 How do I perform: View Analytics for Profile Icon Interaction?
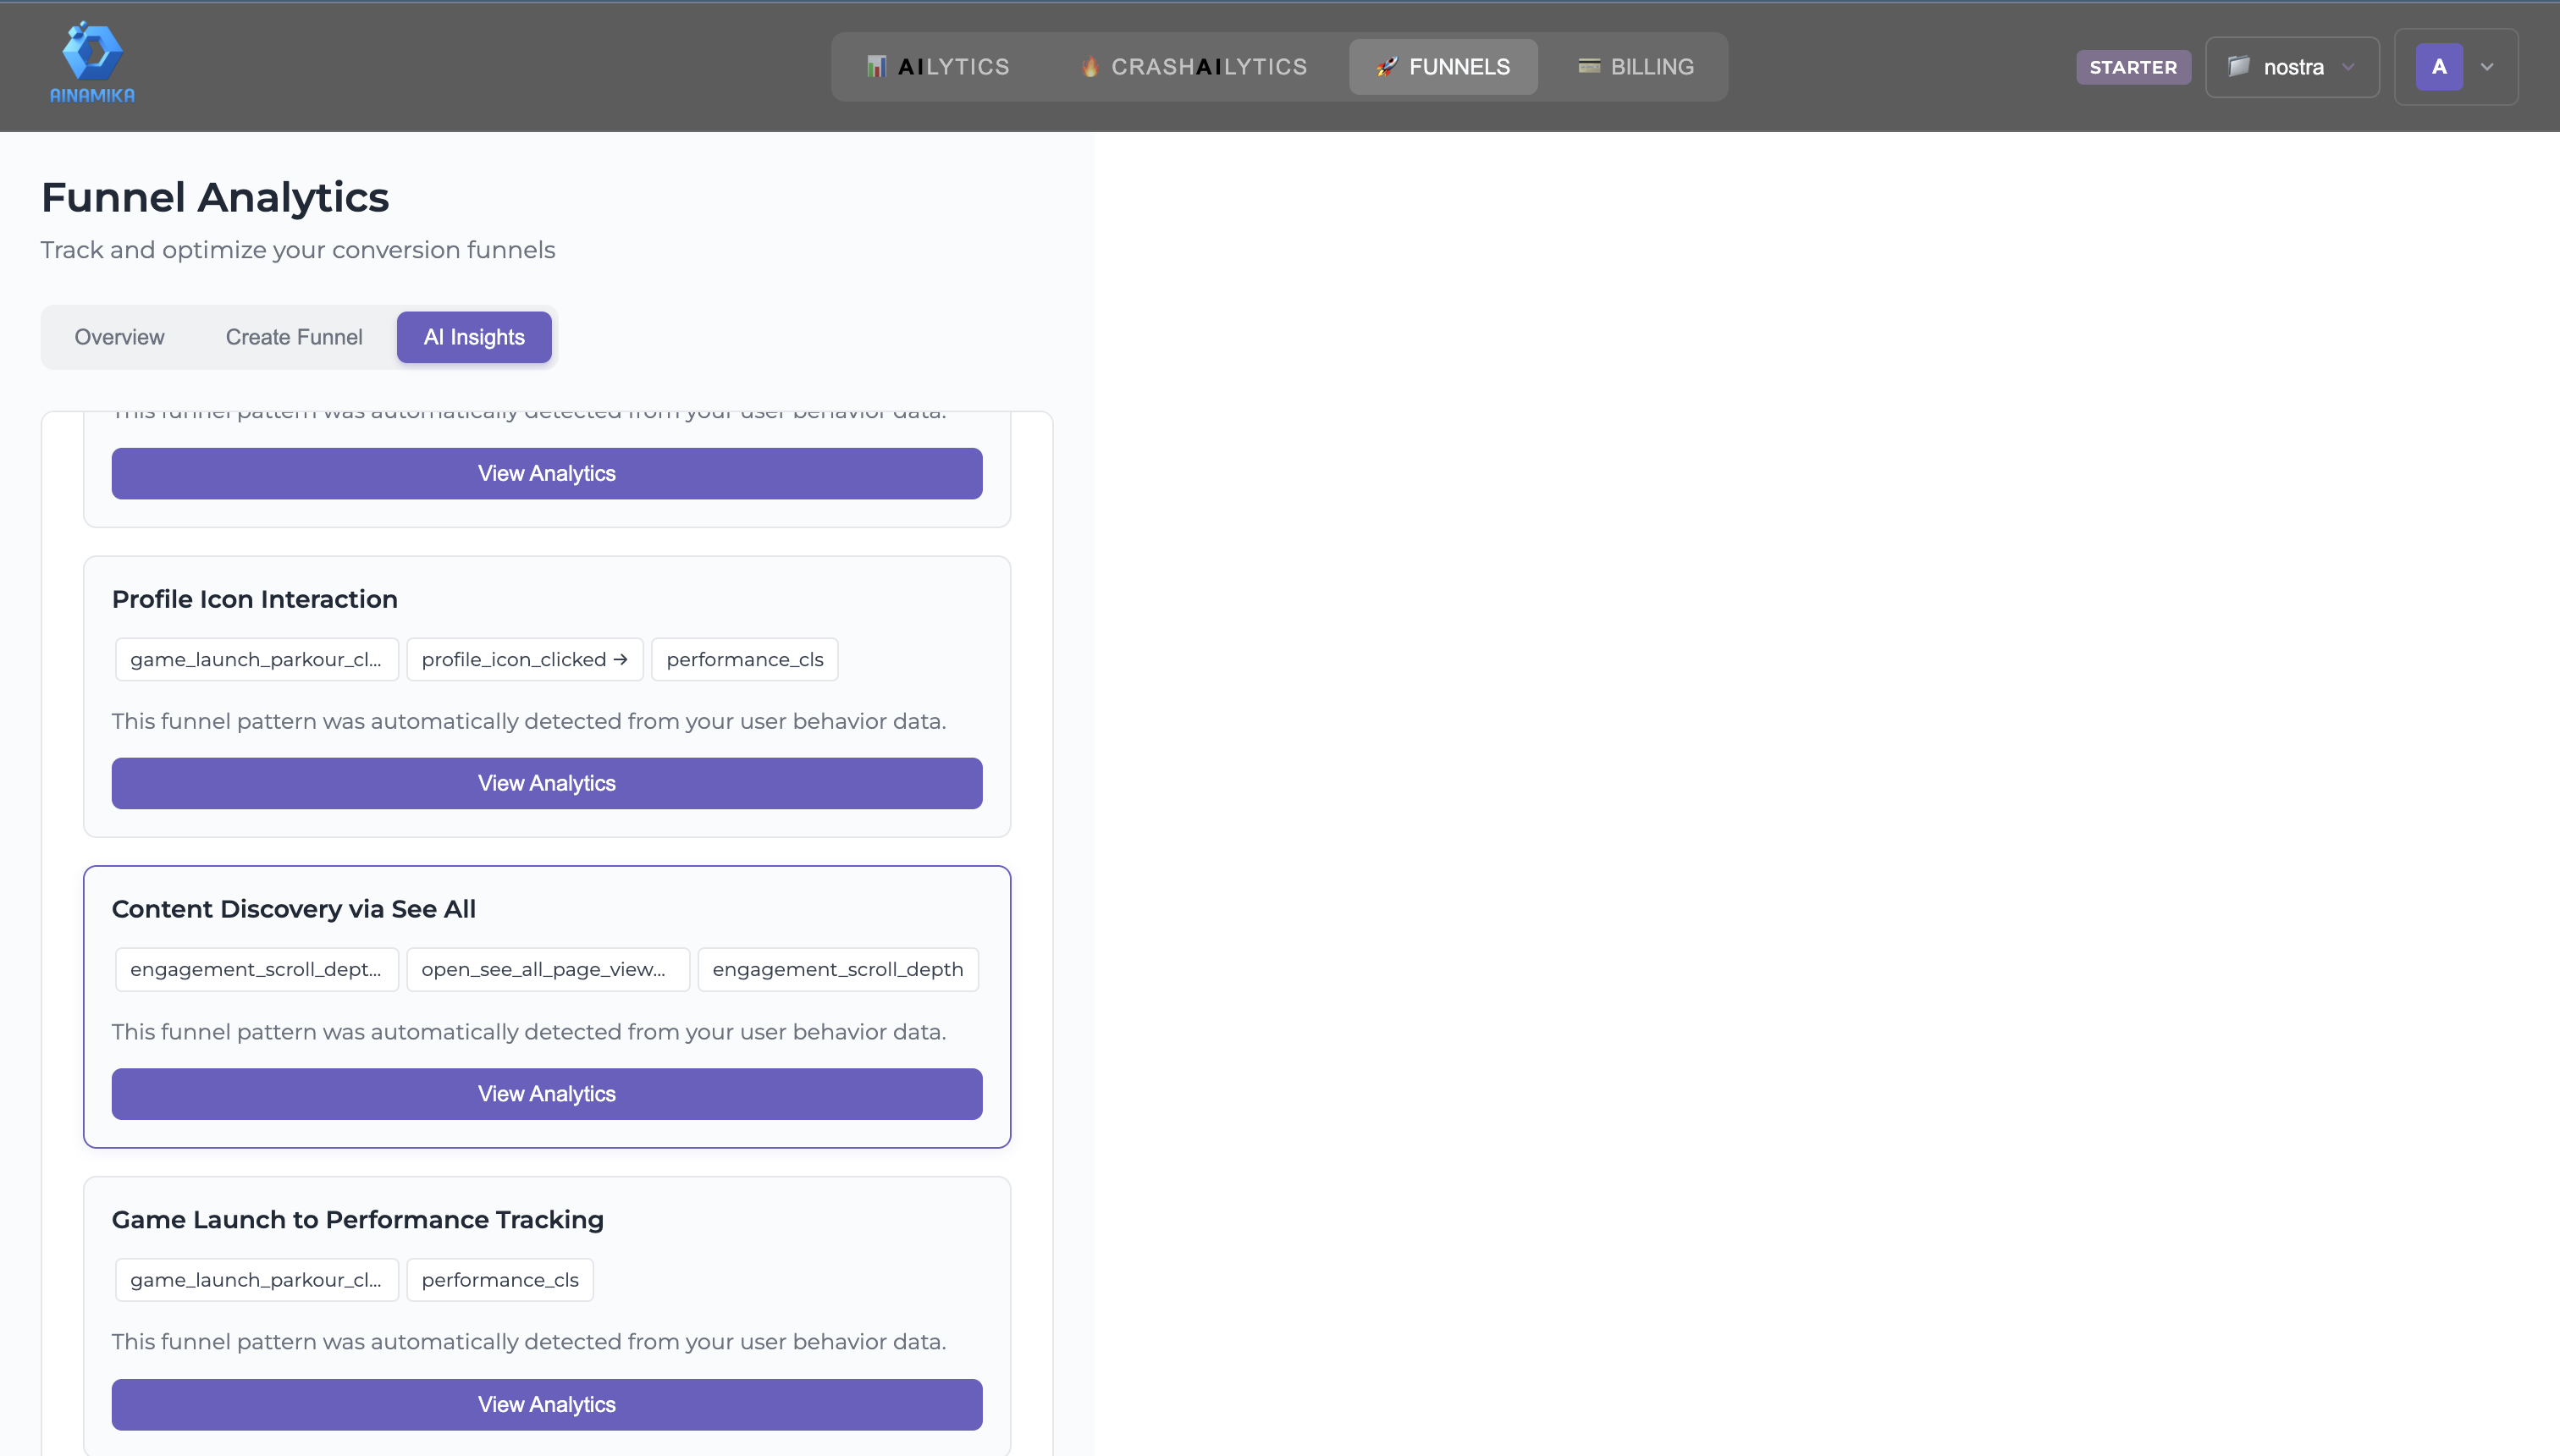click(x=546, y=783)
